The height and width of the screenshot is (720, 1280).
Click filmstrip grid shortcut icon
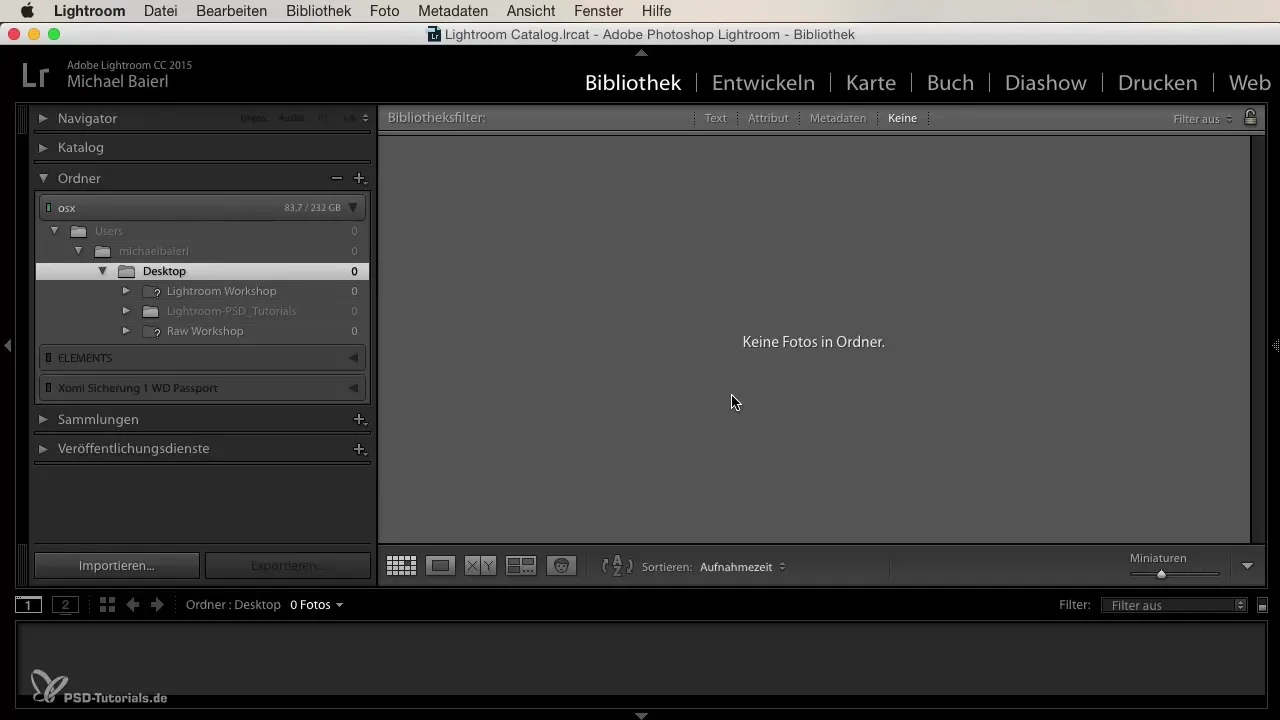point(107,605)
